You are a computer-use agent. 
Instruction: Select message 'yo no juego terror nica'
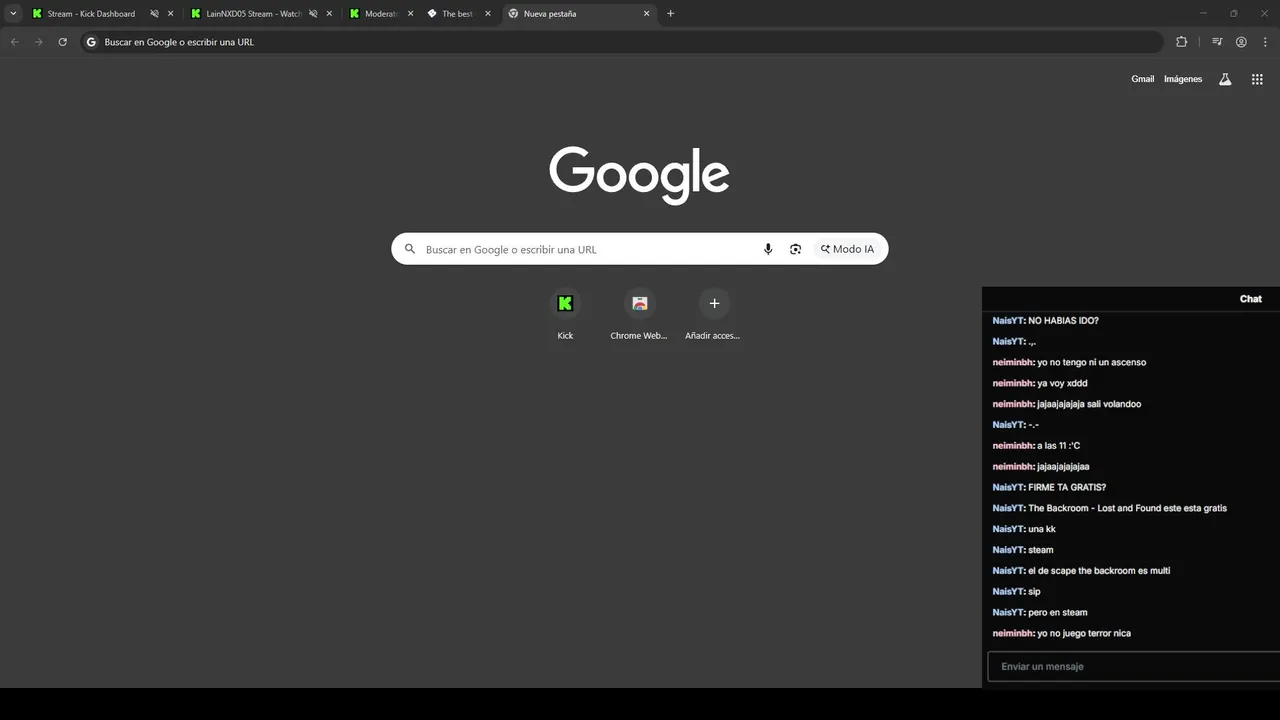coord(1061,633)
